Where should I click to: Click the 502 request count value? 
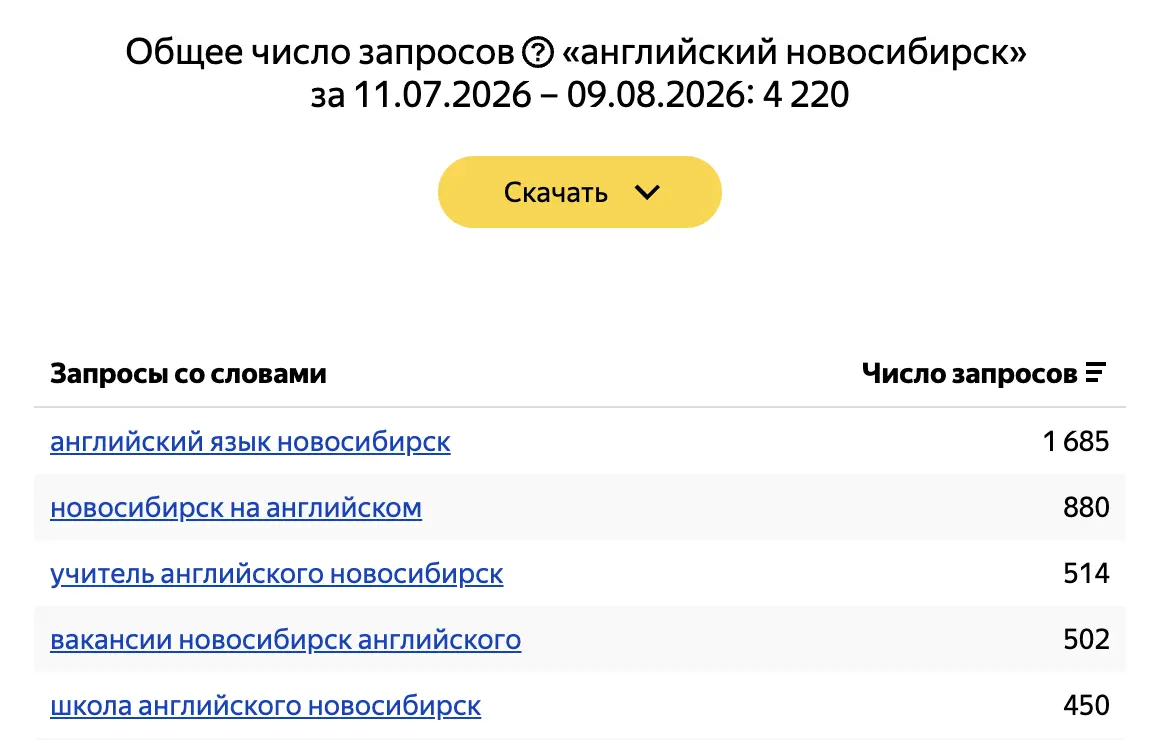coord(1086,640)
